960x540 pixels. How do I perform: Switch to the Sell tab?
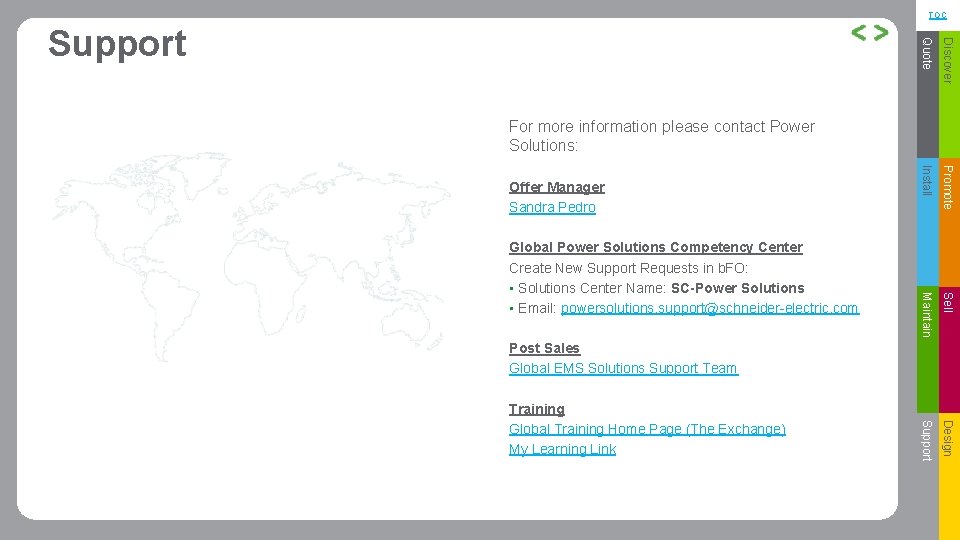pyautogui.click(x=949, y=349)
